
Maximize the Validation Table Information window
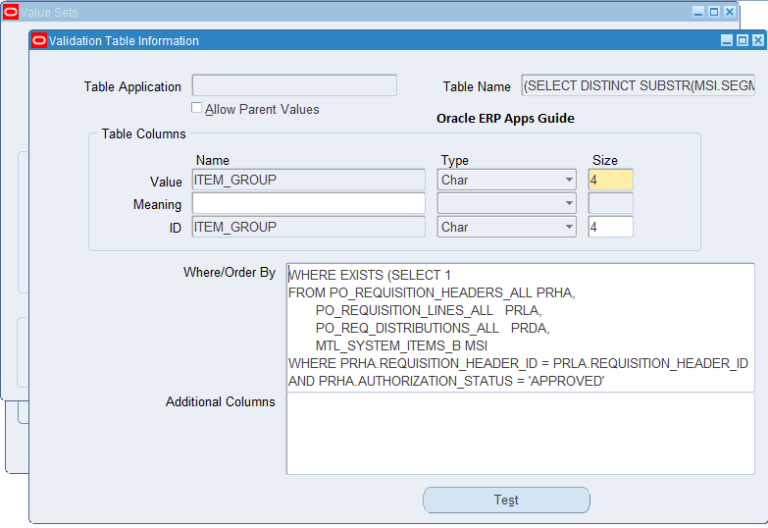(742, 41)
